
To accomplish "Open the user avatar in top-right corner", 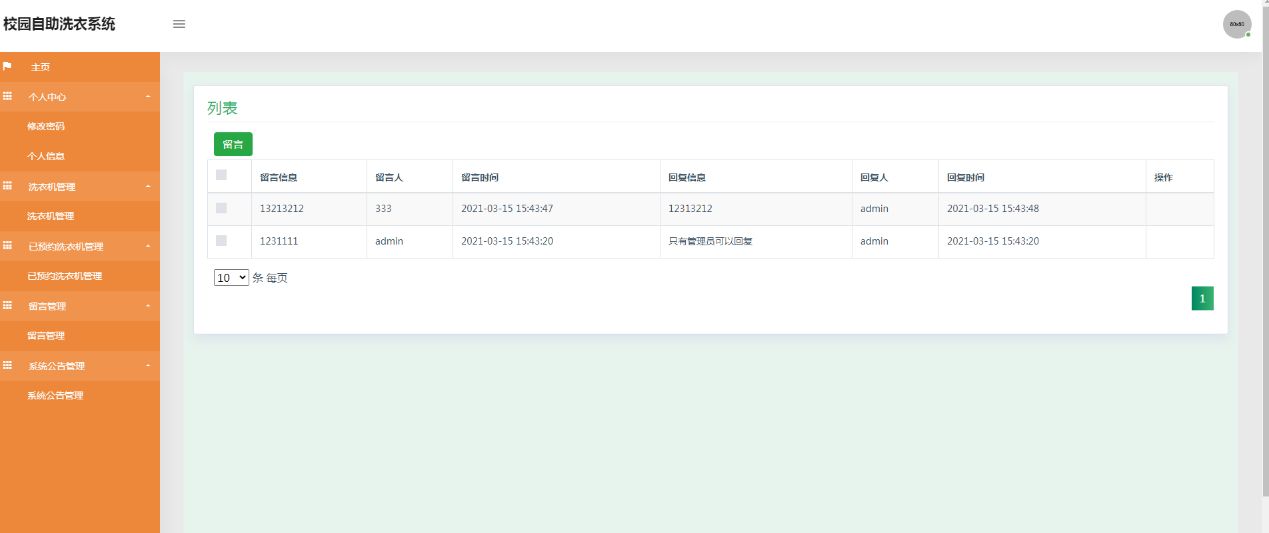I will pyautogui.click(x=1237, y=24).
